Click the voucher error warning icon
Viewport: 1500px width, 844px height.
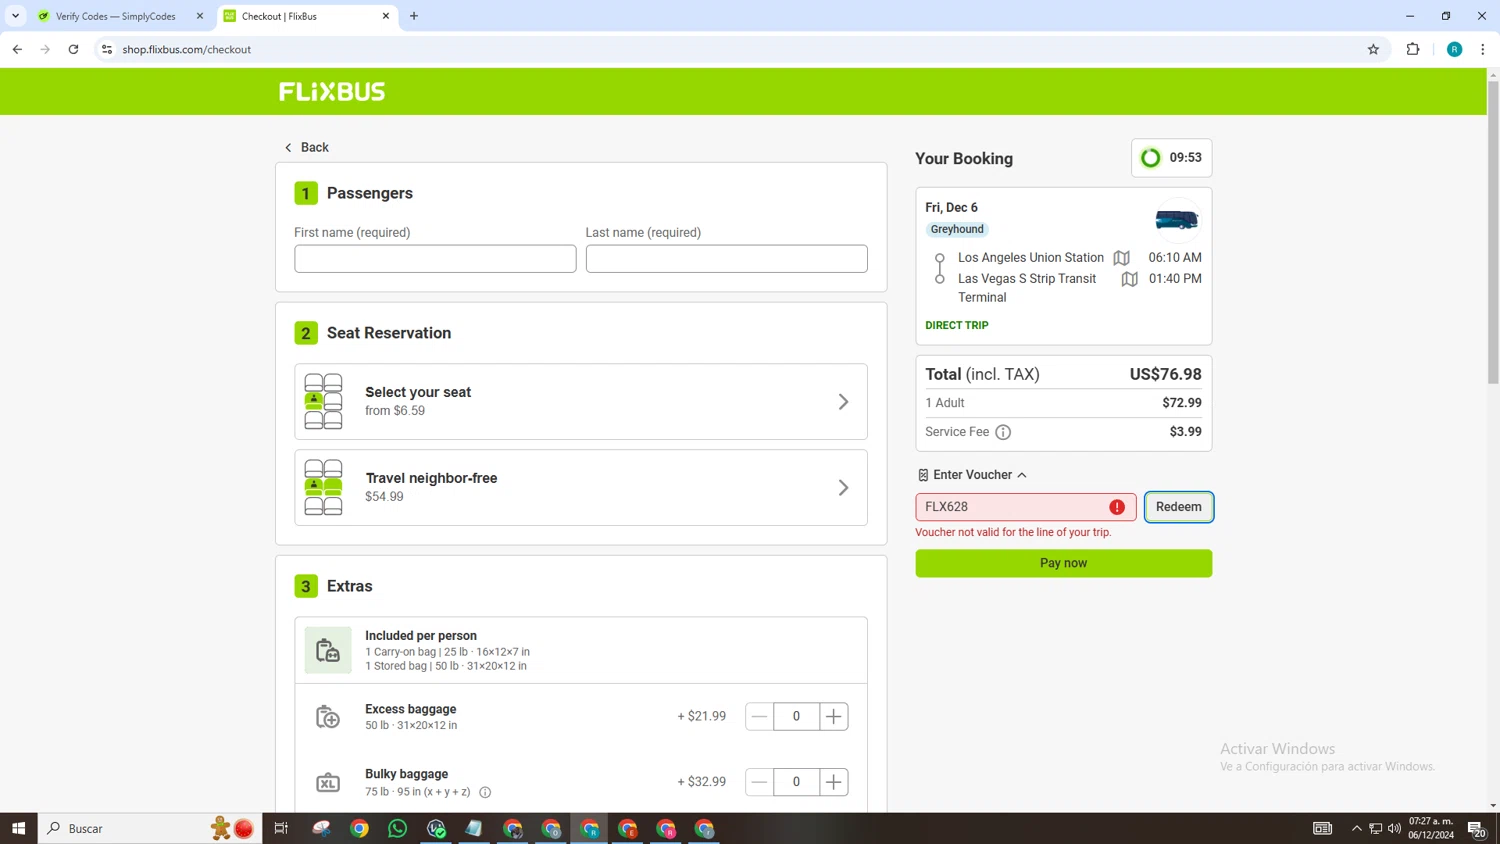[1117, 507]
